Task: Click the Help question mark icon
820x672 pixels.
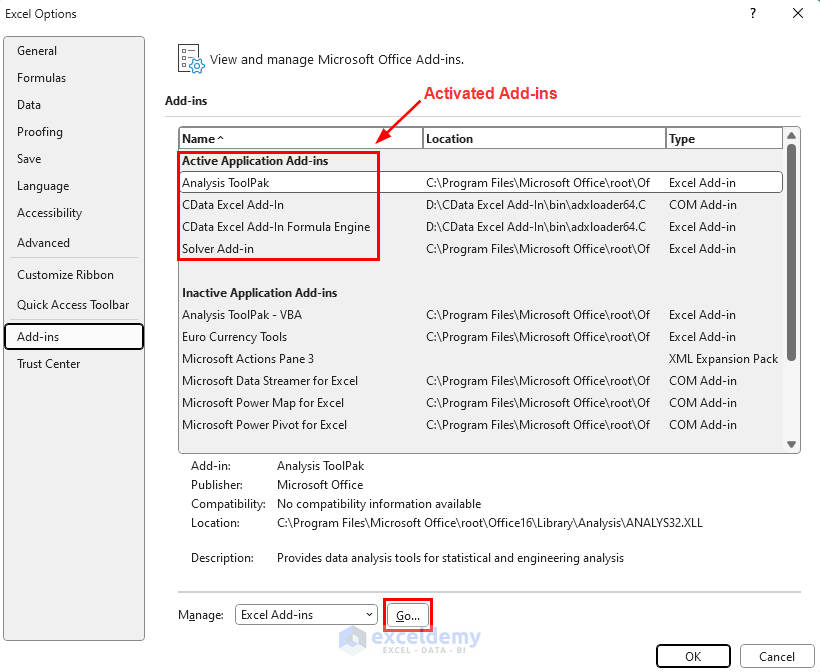Action: (753, 13)
